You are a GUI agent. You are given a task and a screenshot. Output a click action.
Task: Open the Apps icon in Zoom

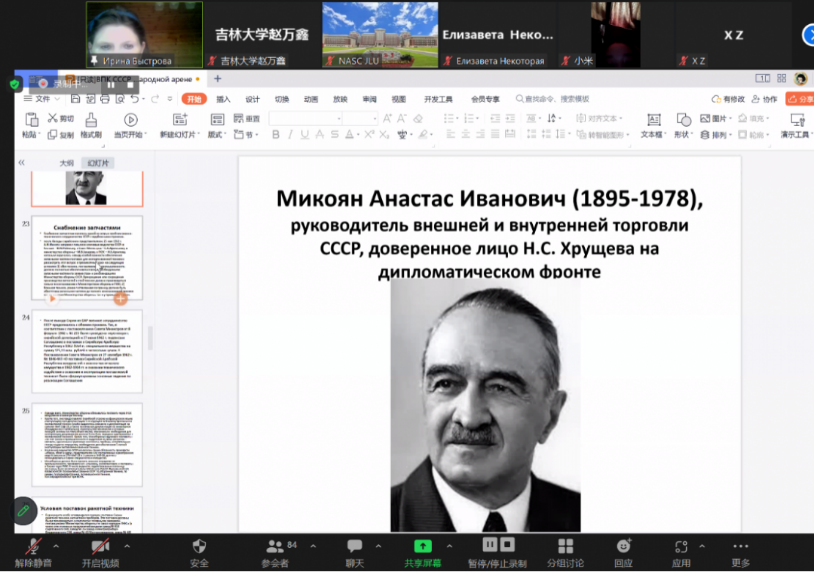coord(682,547)
